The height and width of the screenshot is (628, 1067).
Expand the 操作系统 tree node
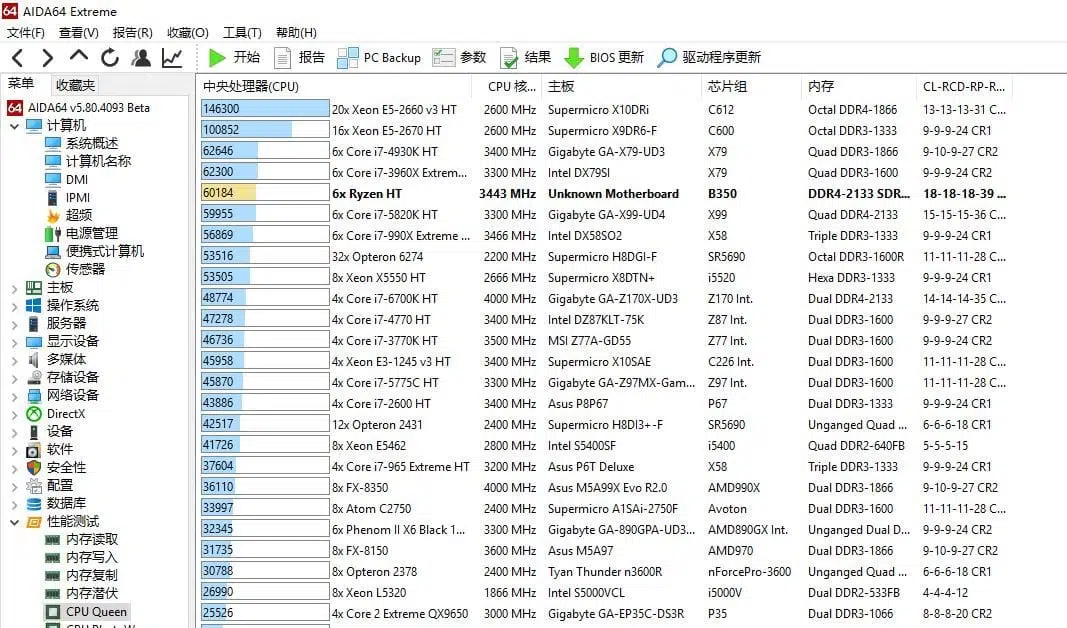[x=14, y=306]
